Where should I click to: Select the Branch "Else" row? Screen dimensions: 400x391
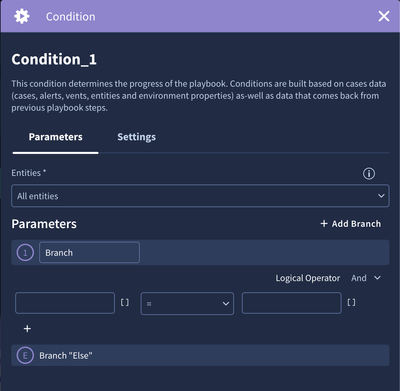point(200,355)
